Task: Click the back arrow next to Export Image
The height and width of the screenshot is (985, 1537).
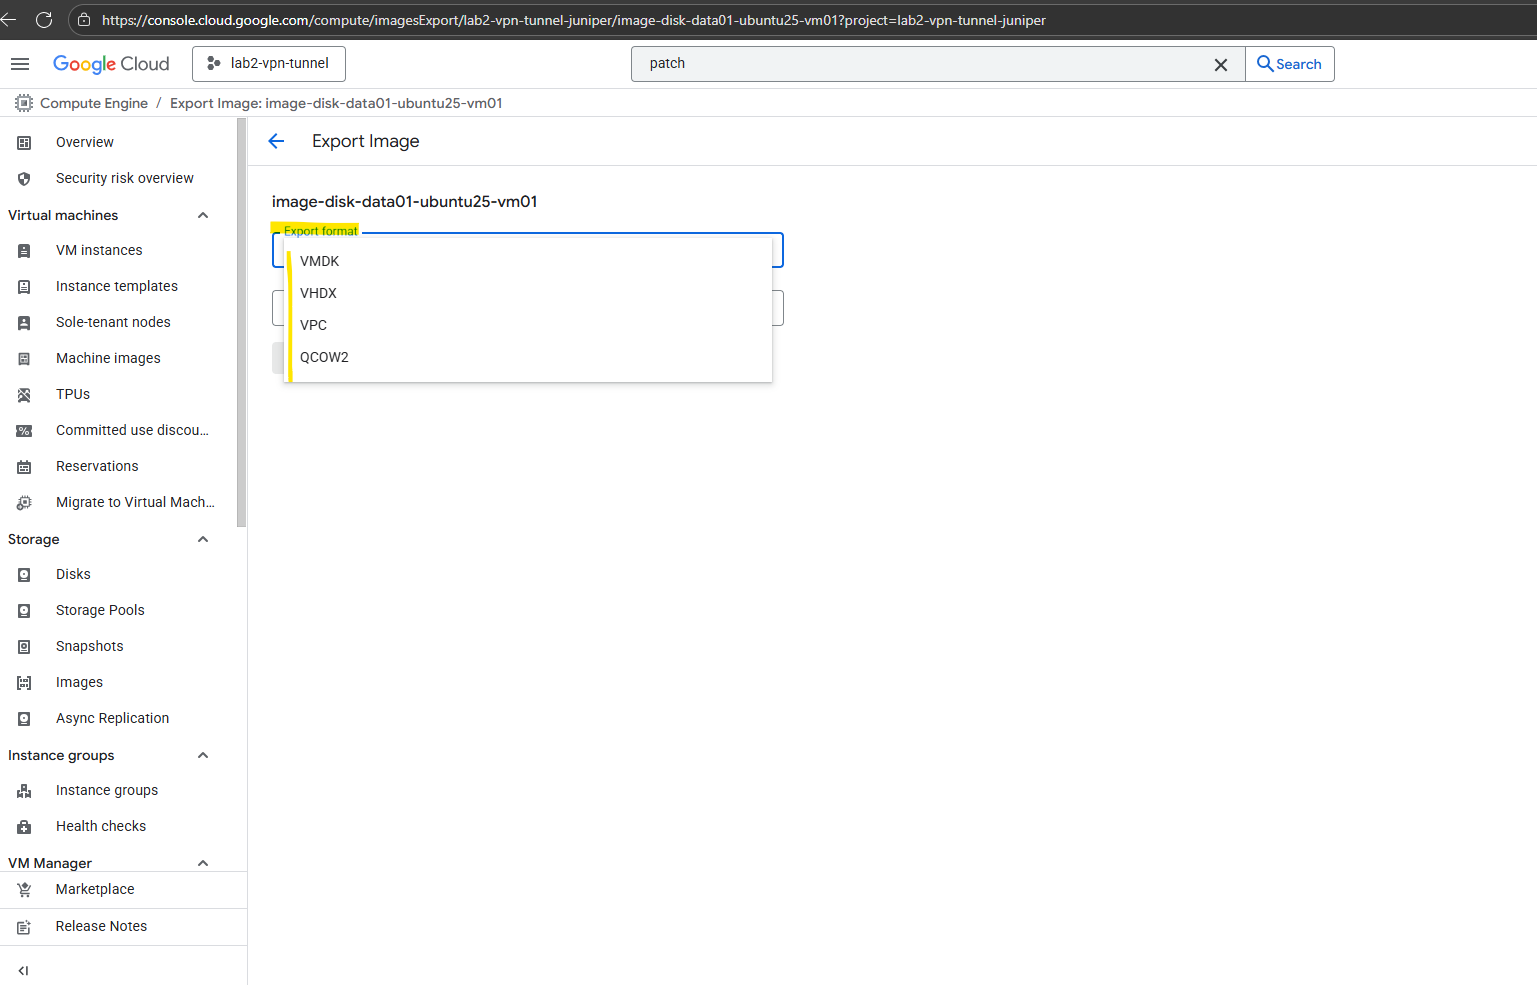Action: pyautogui.click(x=277, y=141)
